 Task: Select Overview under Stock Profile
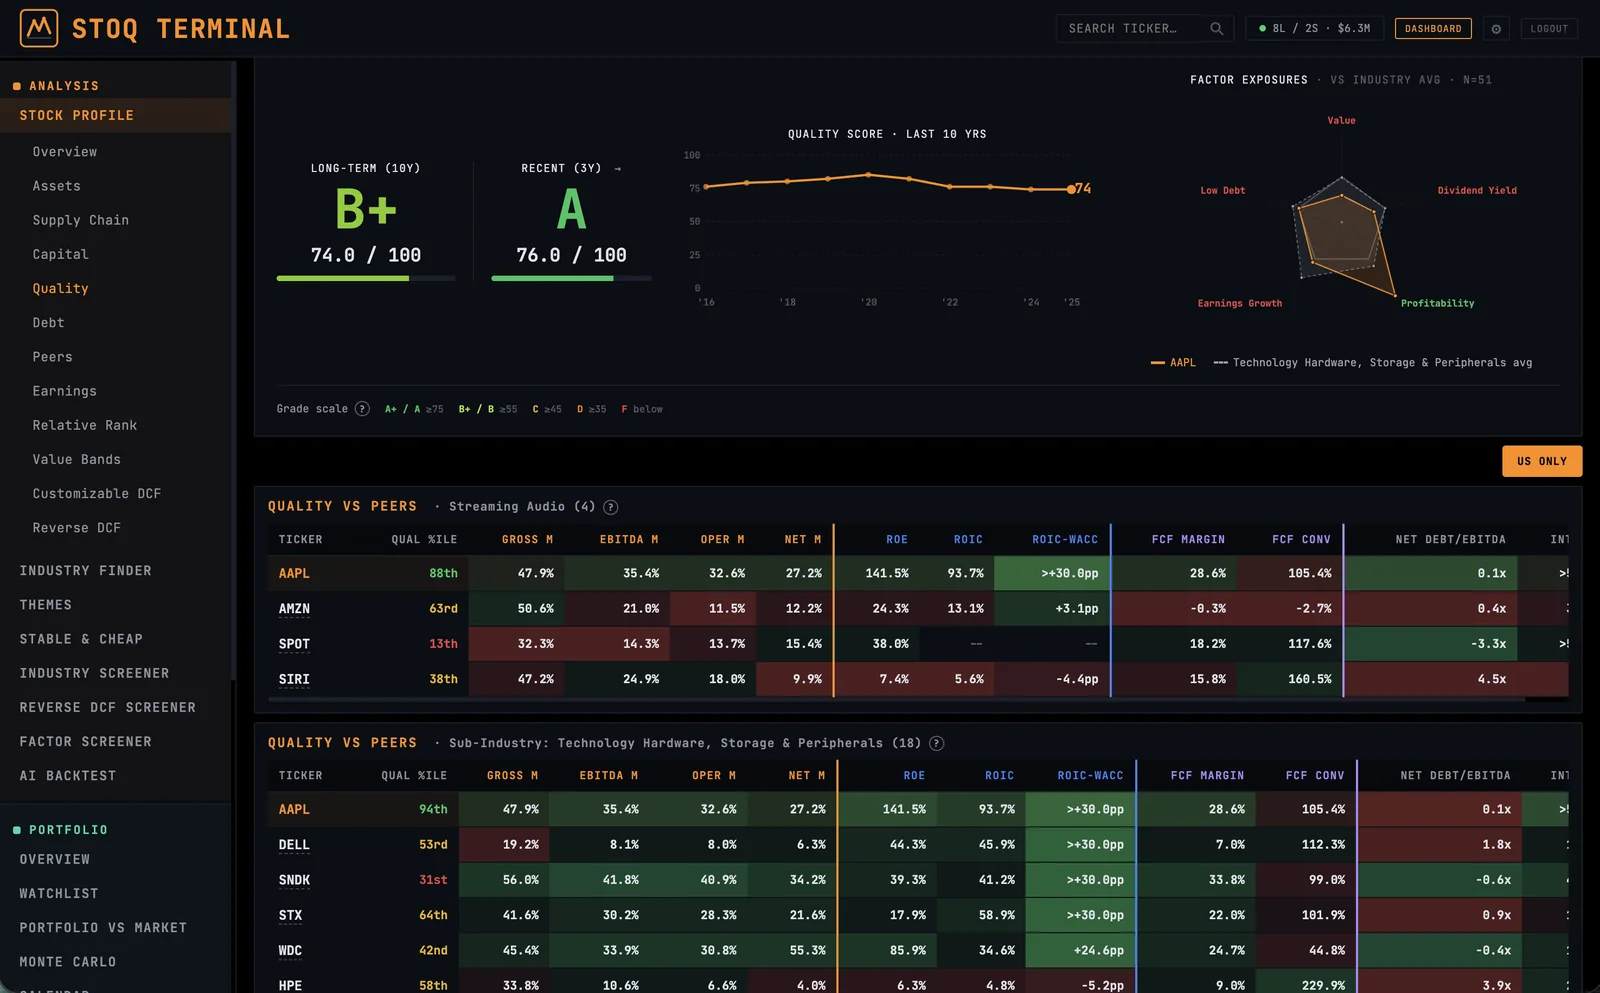click(65, 152)
